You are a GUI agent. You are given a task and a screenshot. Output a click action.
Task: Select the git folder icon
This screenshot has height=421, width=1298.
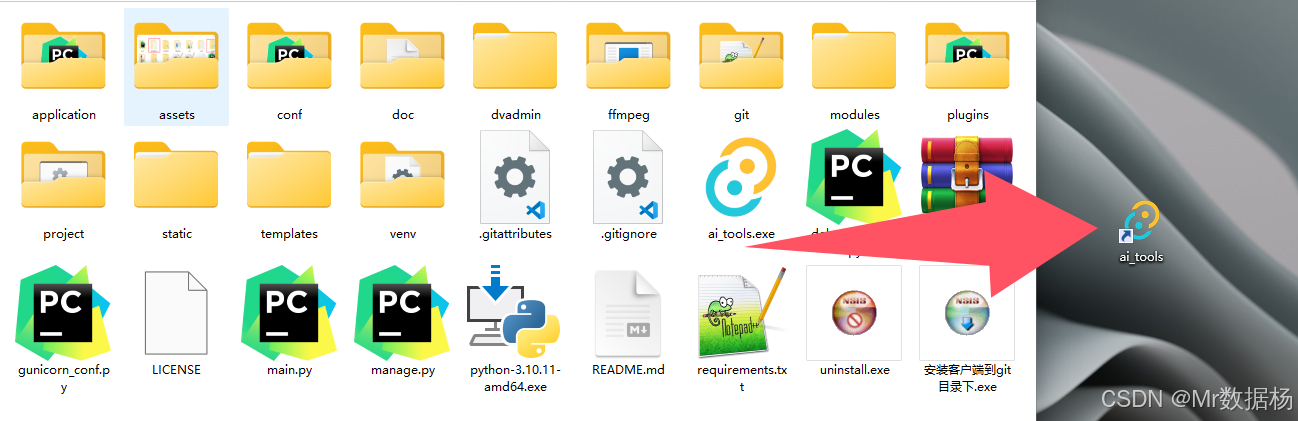tap(741, 55)
